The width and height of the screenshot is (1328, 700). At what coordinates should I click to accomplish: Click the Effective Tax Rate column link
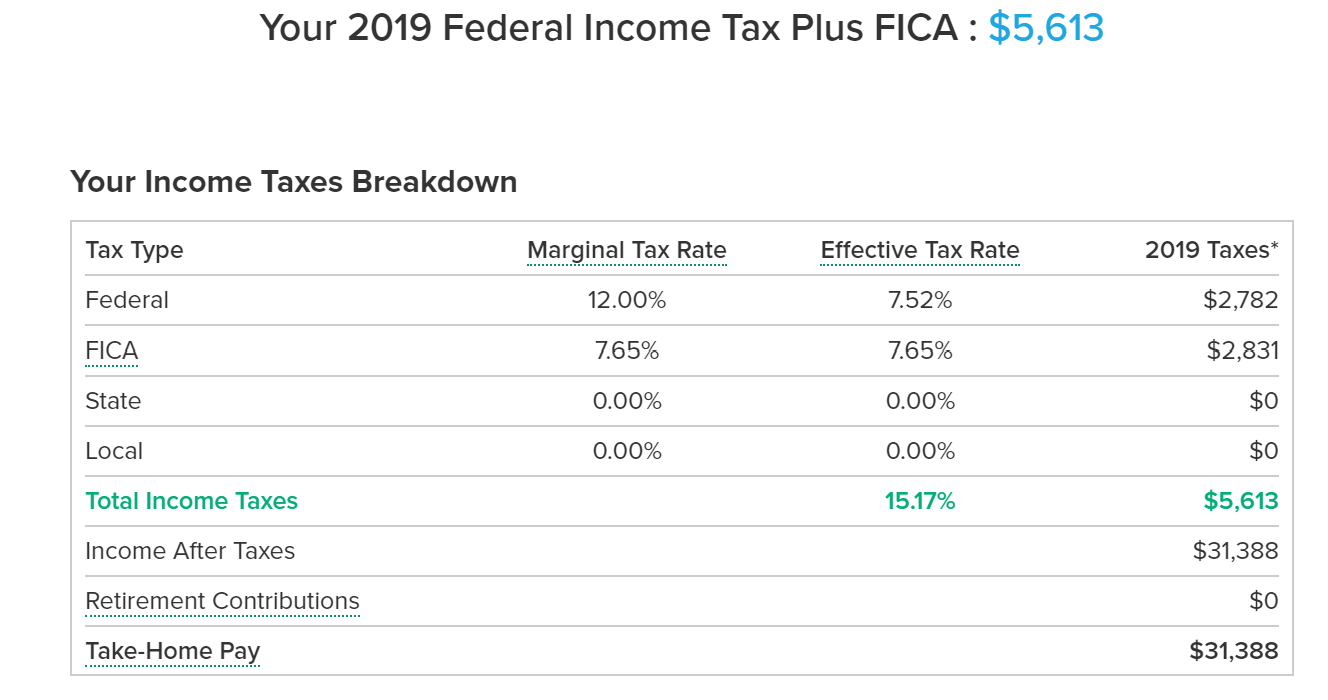coord(920,250)
